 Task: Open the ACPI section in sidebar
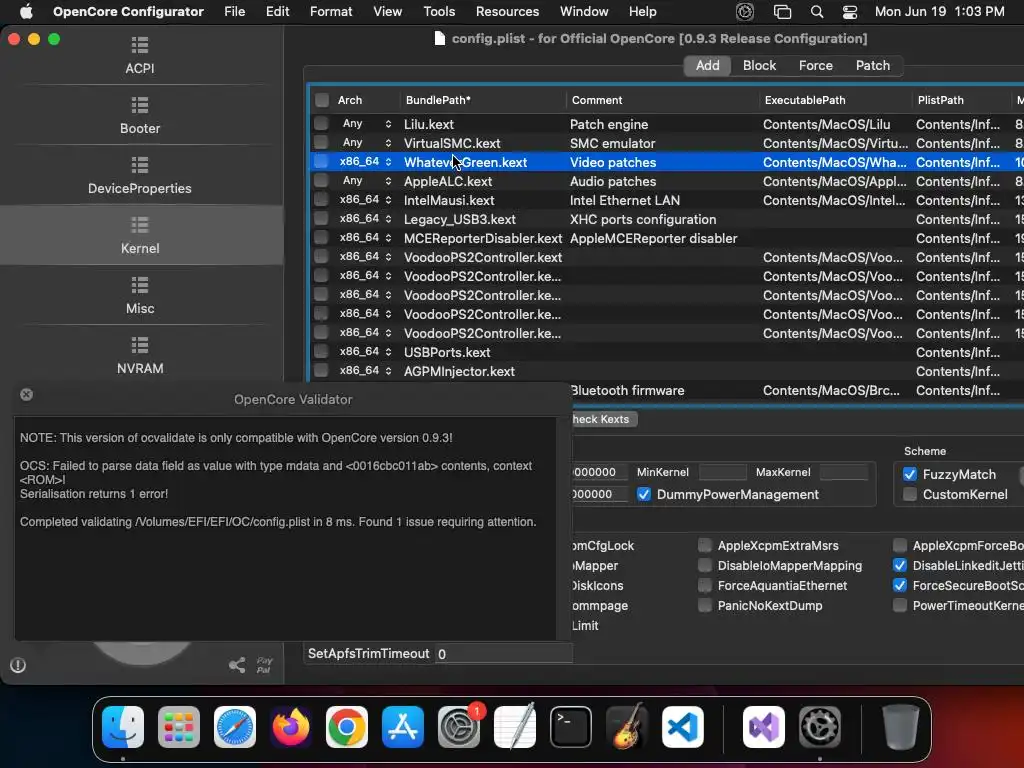[x=140, y=55]
